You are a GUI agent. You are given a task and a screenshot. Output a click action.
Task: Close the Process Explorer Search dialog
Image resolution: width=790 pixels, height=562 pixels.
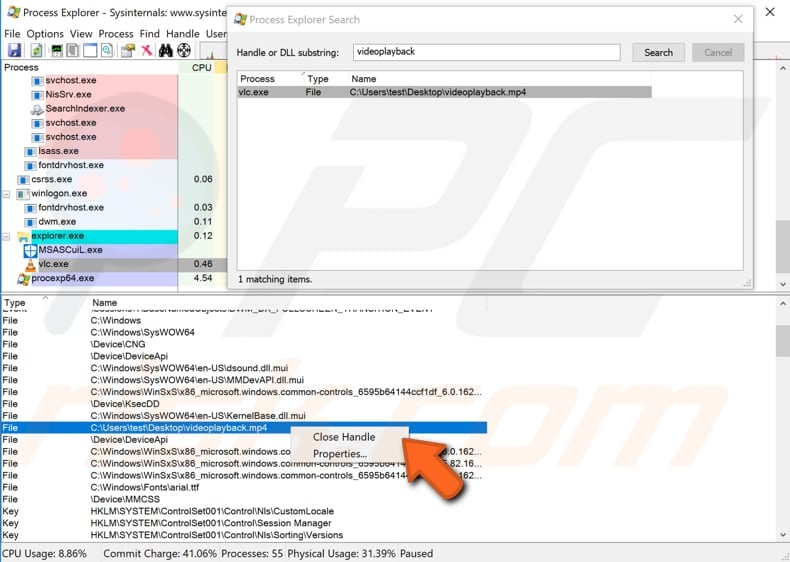pos(738,19)
